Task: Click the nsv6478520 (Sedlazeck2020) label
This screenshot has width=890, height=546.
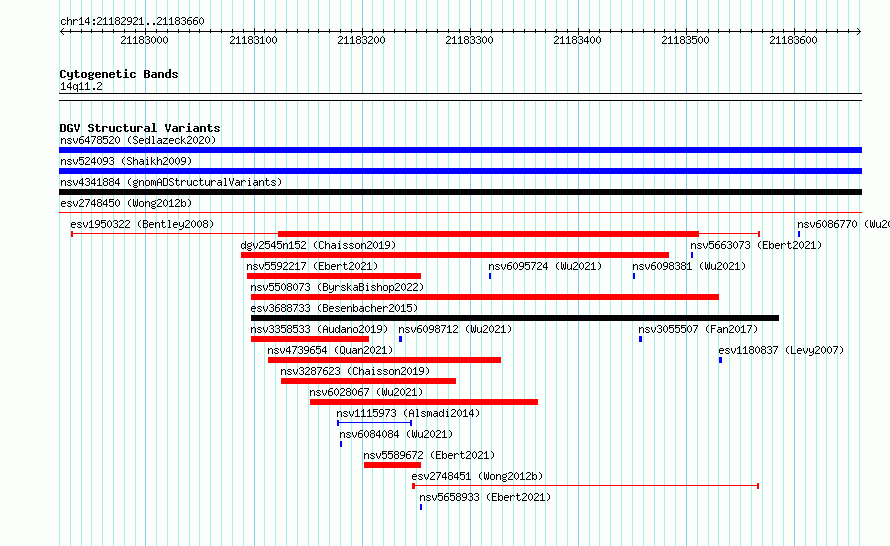Action: [x=138, y=140]
